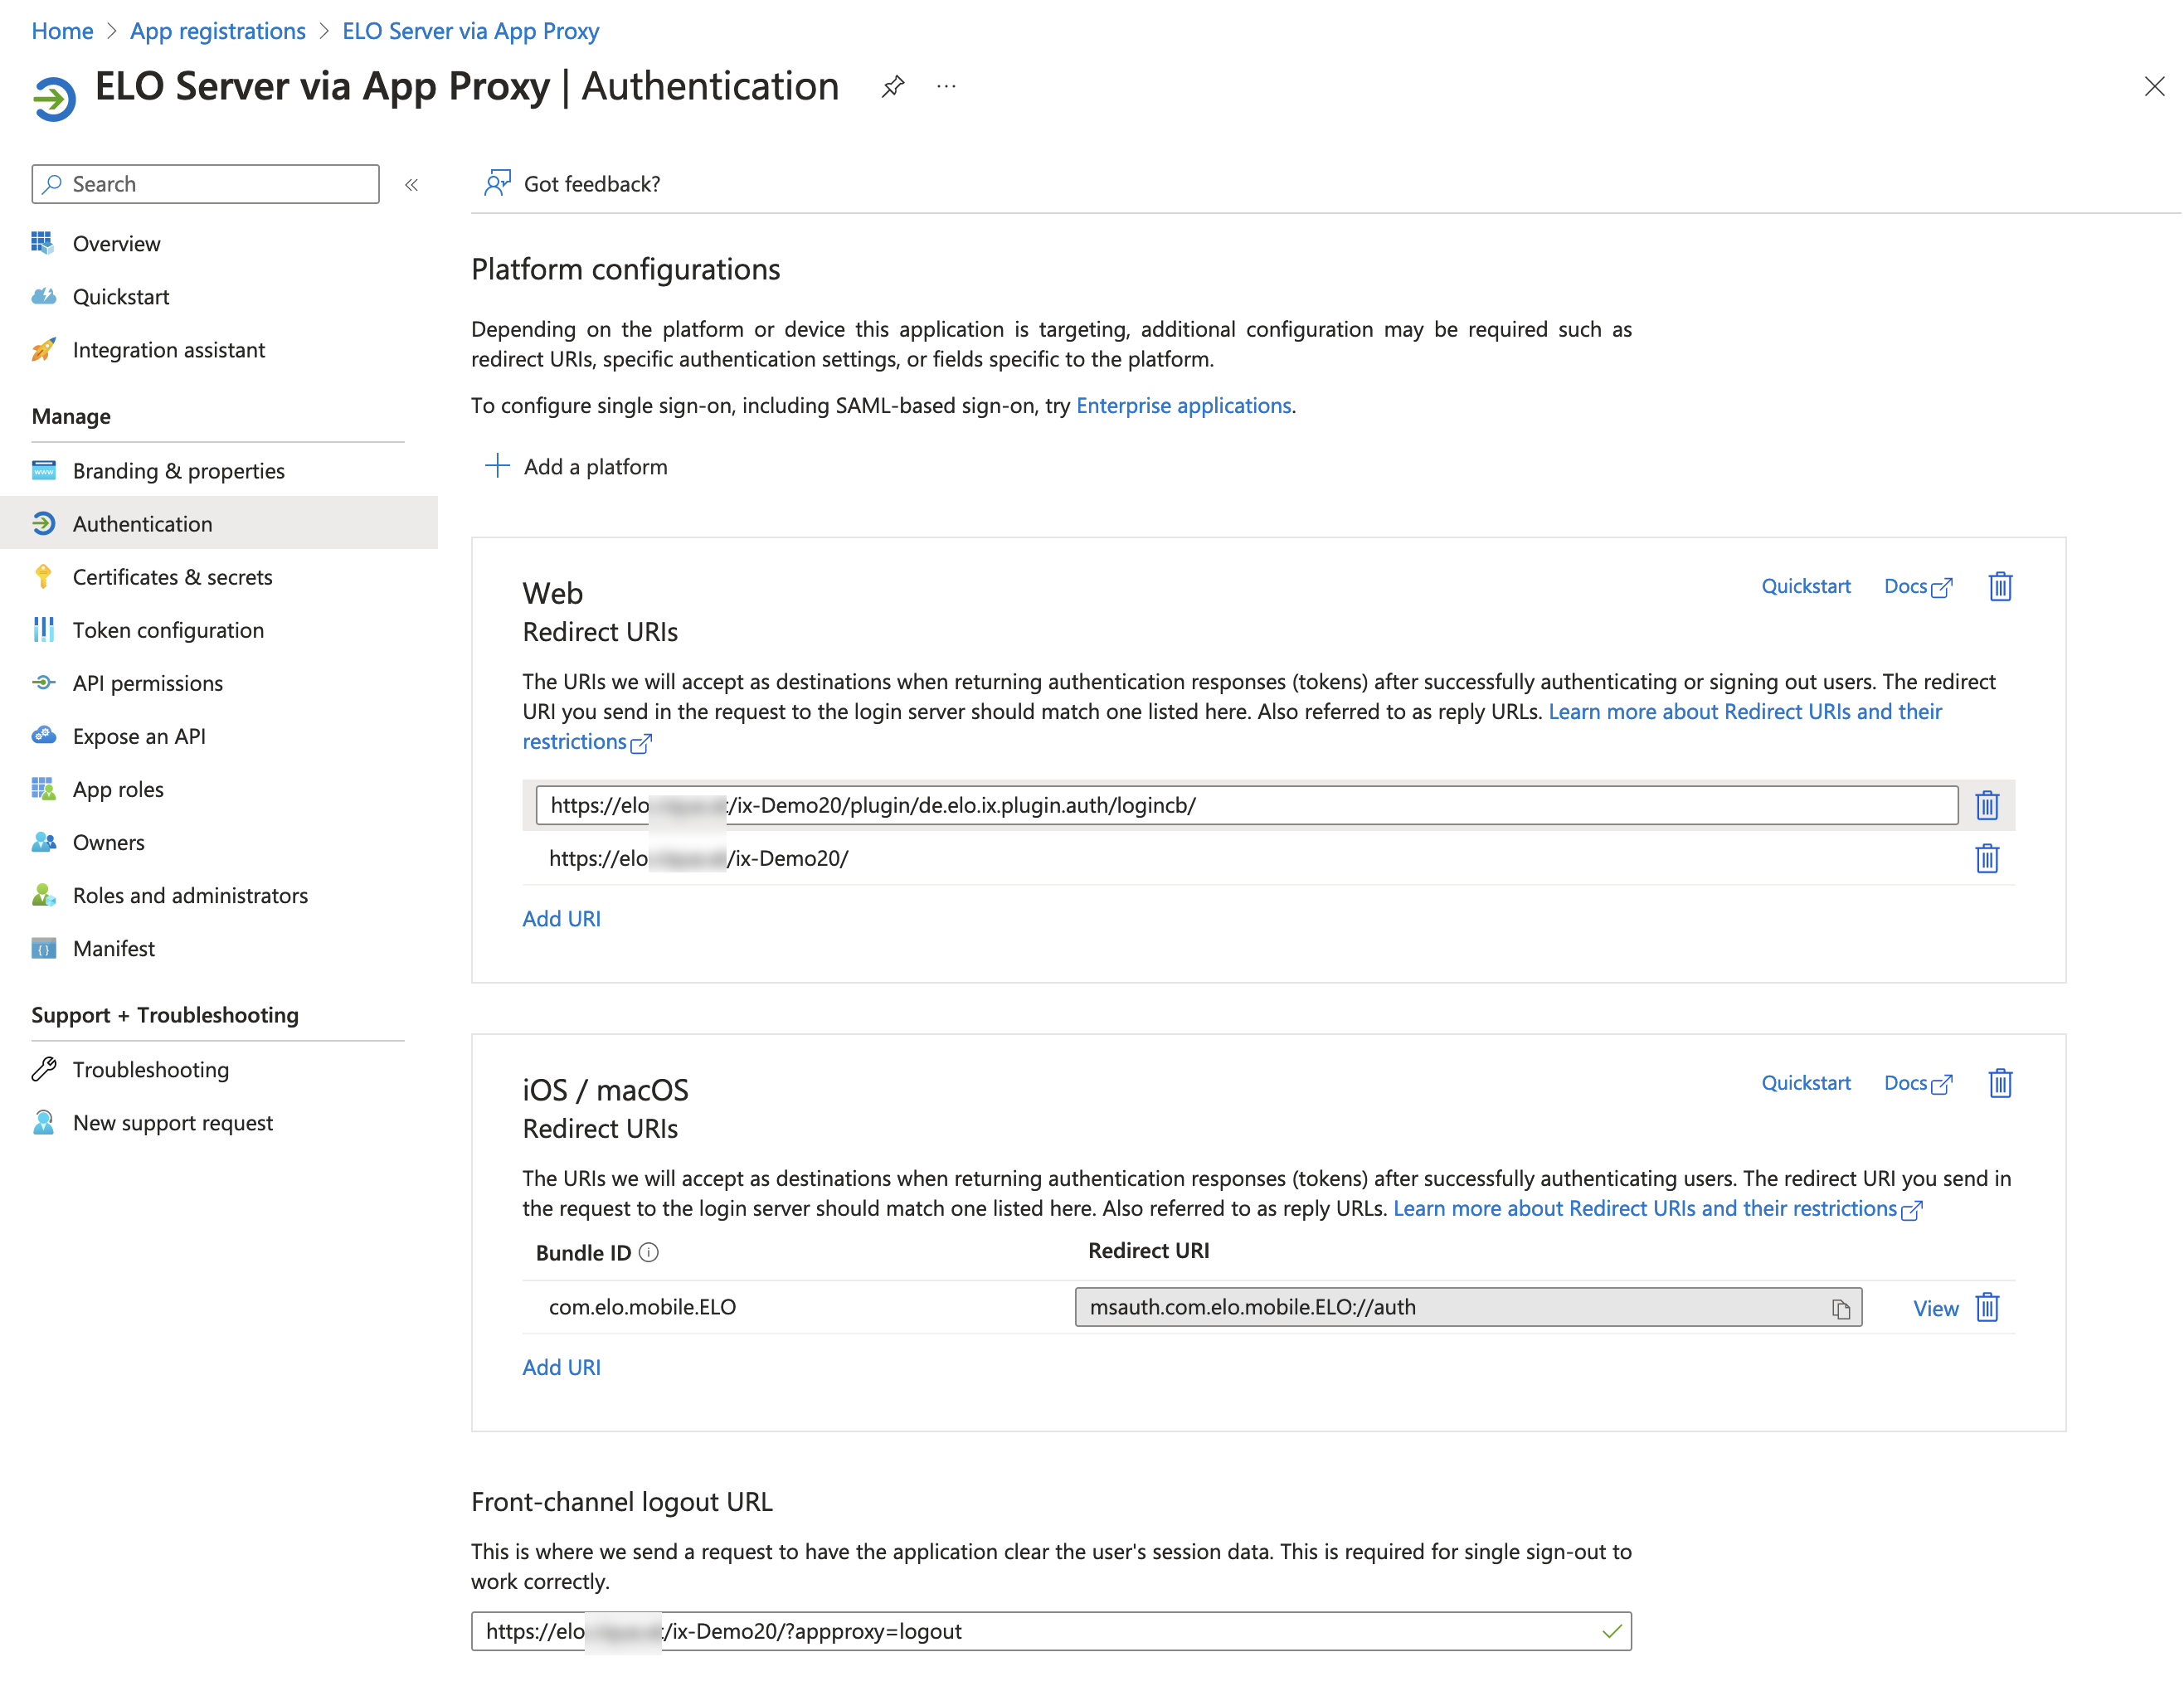Screen dimensions: 2184x1686
Task: Go to App registrations breadcrumb
Action: (217, 31)
